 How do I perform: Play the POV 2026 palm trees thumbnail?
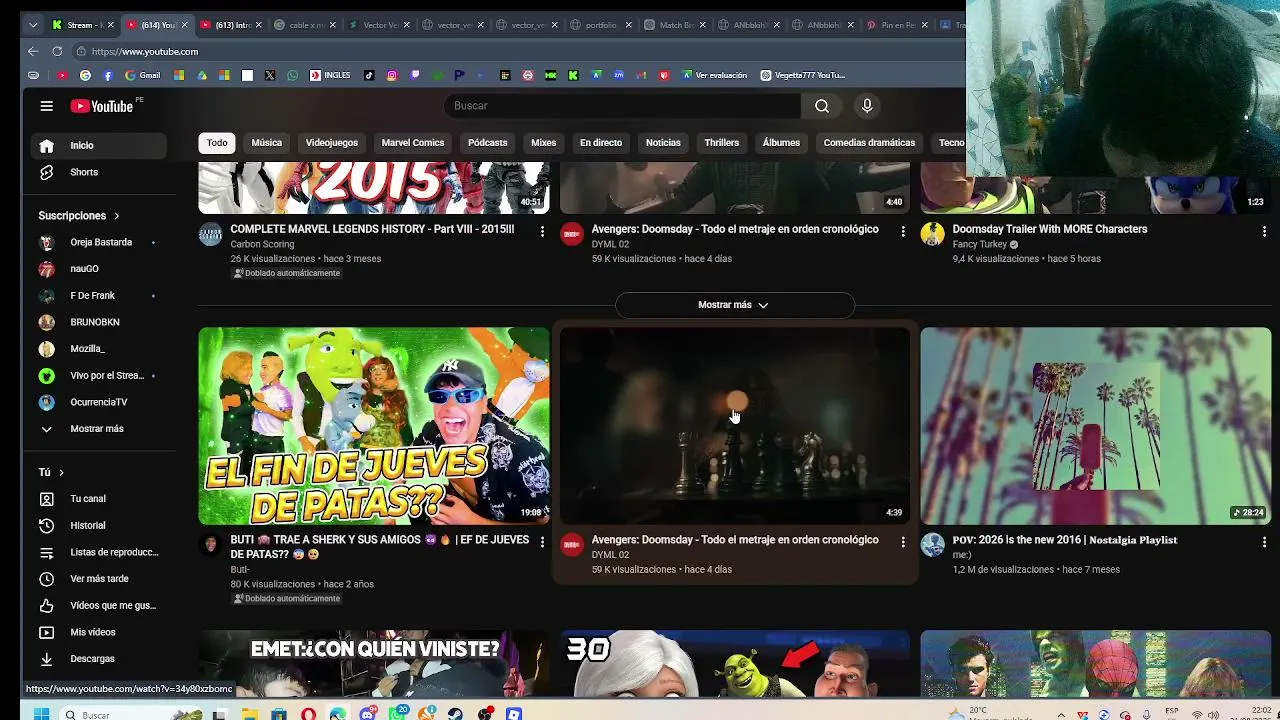click(x=1096, y=426)
